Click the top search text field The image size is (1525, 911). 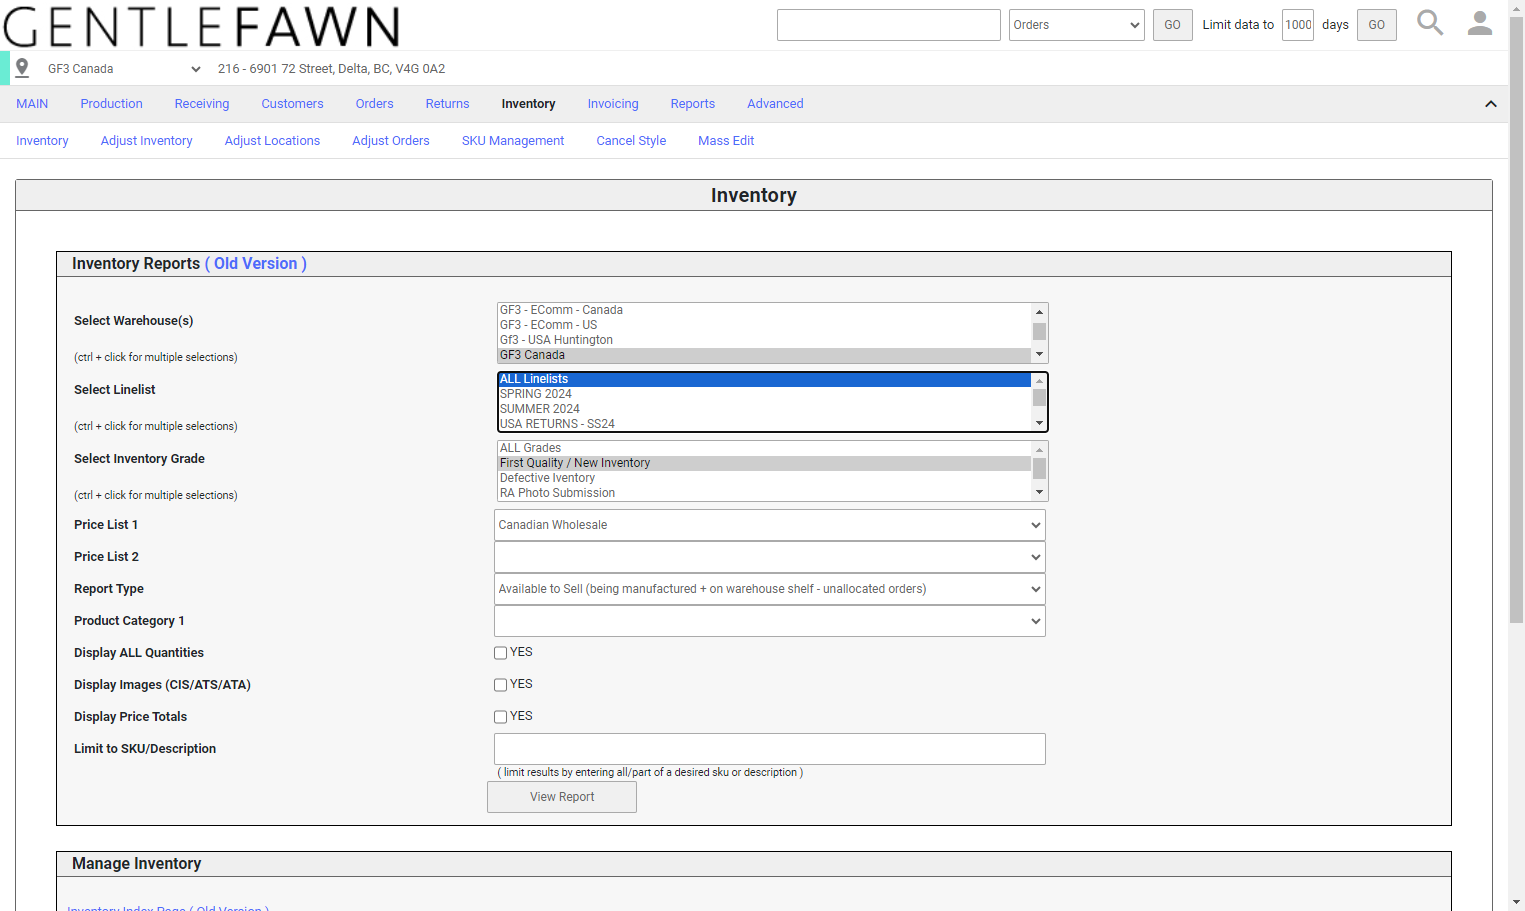889,25
